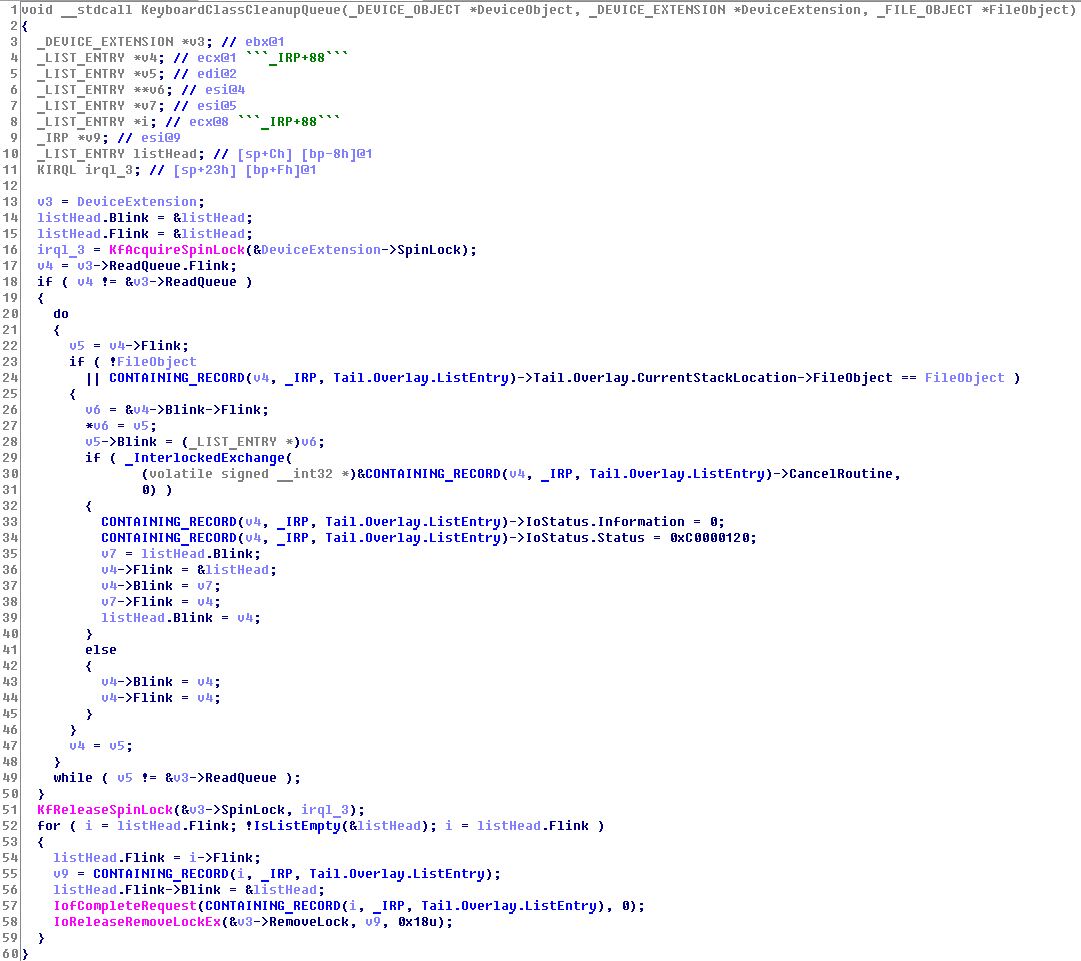Click the KfReleaseSpinLock function call

[105, 810]
